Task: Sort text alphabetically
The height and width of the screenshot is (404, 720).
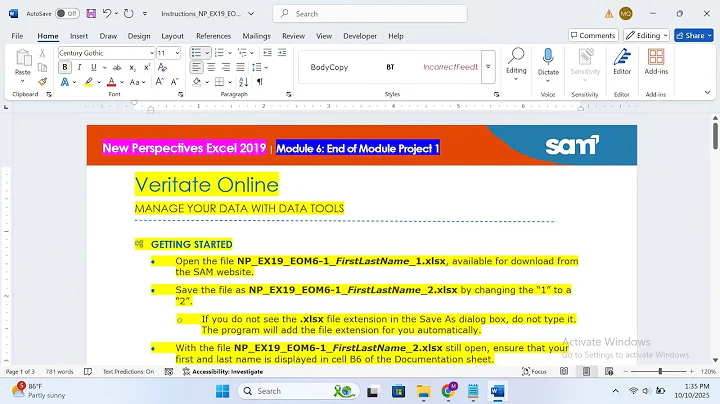Action: tap(243, 82)
